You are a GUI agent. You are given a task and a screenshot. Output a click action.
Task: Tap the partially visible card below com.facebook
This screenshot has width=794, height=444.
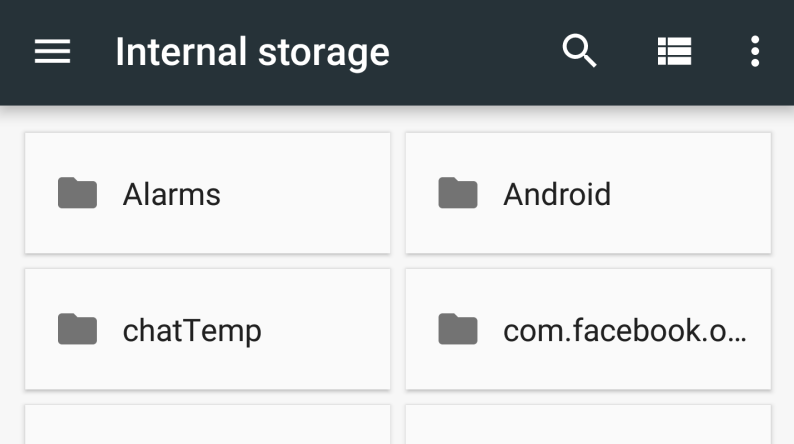[588, 426]
